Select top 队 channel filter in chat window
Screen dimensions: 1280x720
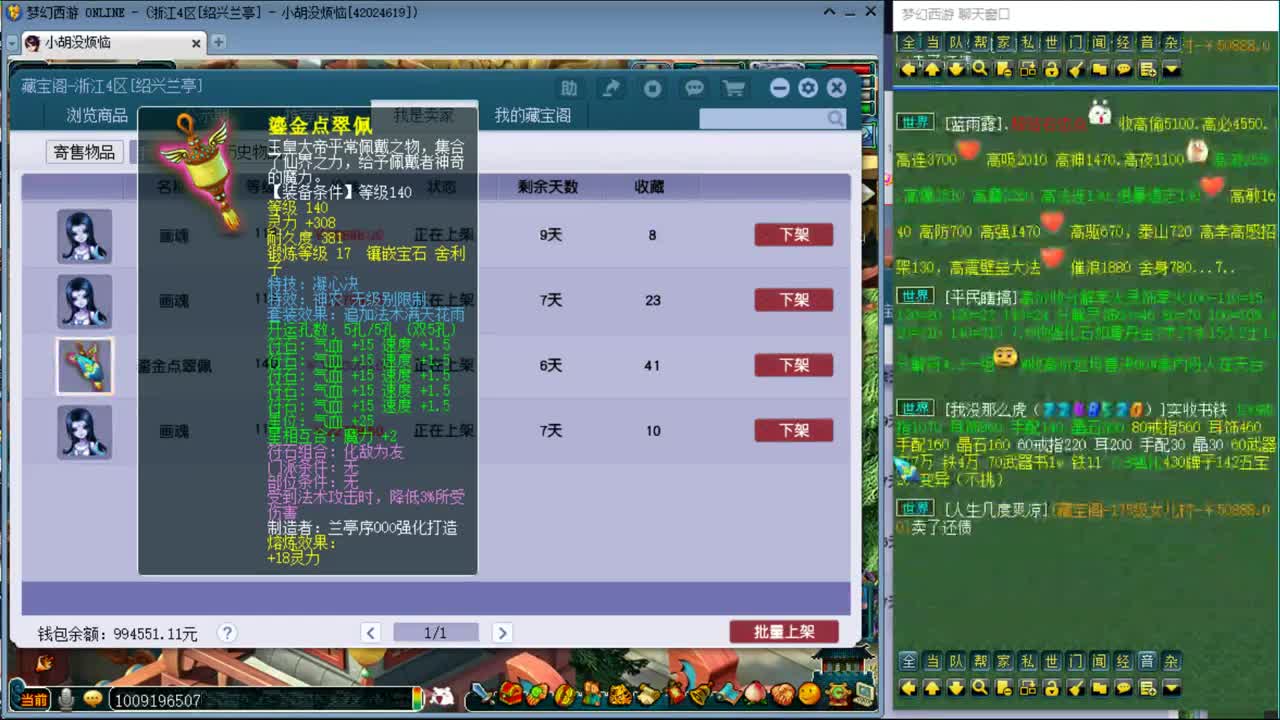(x=956, y=43)
